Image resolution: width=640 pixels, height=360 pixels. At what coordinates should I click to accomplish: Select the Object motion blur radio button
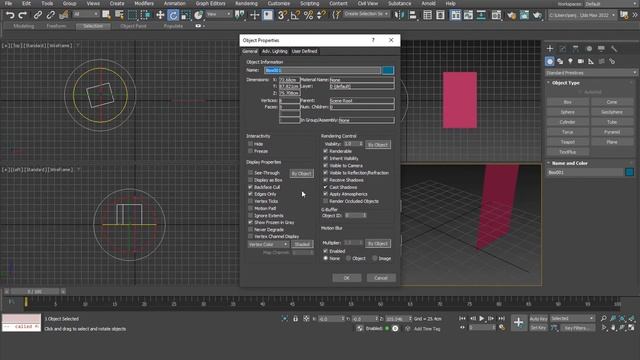348,258
